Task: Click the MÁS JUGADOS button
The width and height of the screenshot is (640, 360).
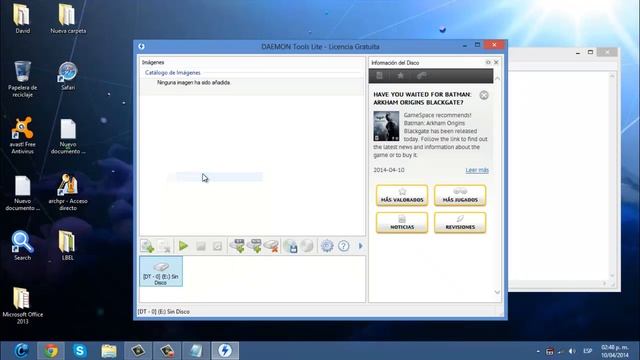Action: pos(460,195)
